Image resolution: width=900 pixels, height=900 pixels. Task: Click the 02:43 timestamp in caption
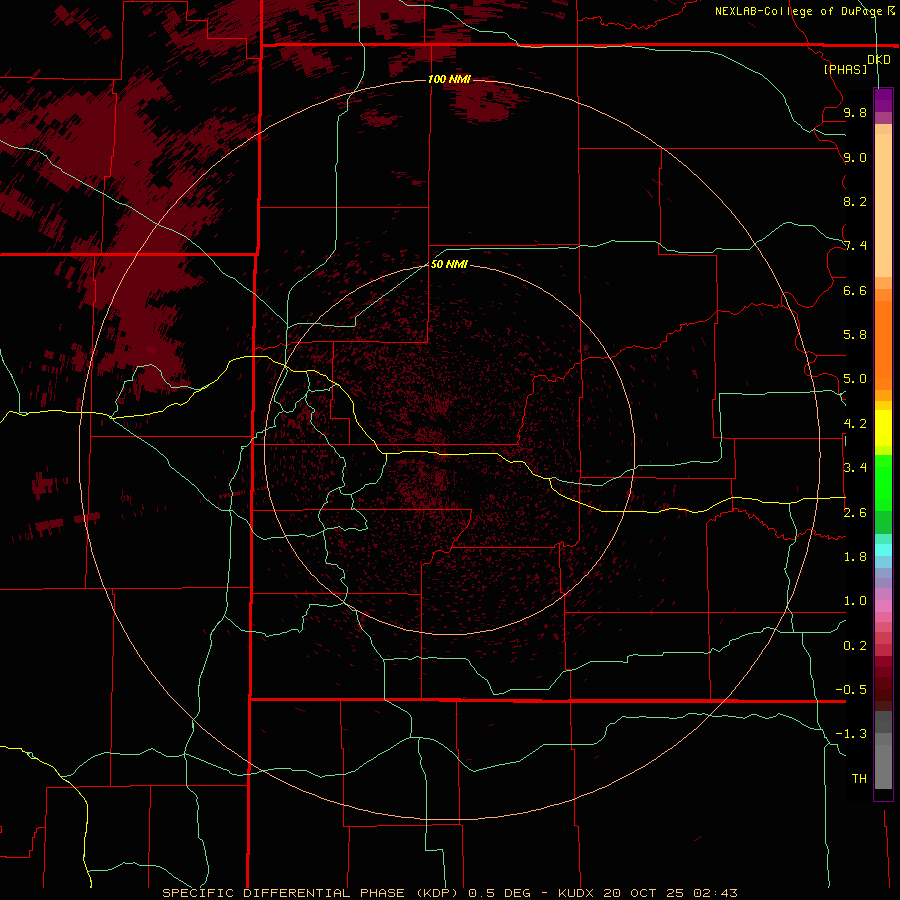pyautogui.click(x=715, y=893)
